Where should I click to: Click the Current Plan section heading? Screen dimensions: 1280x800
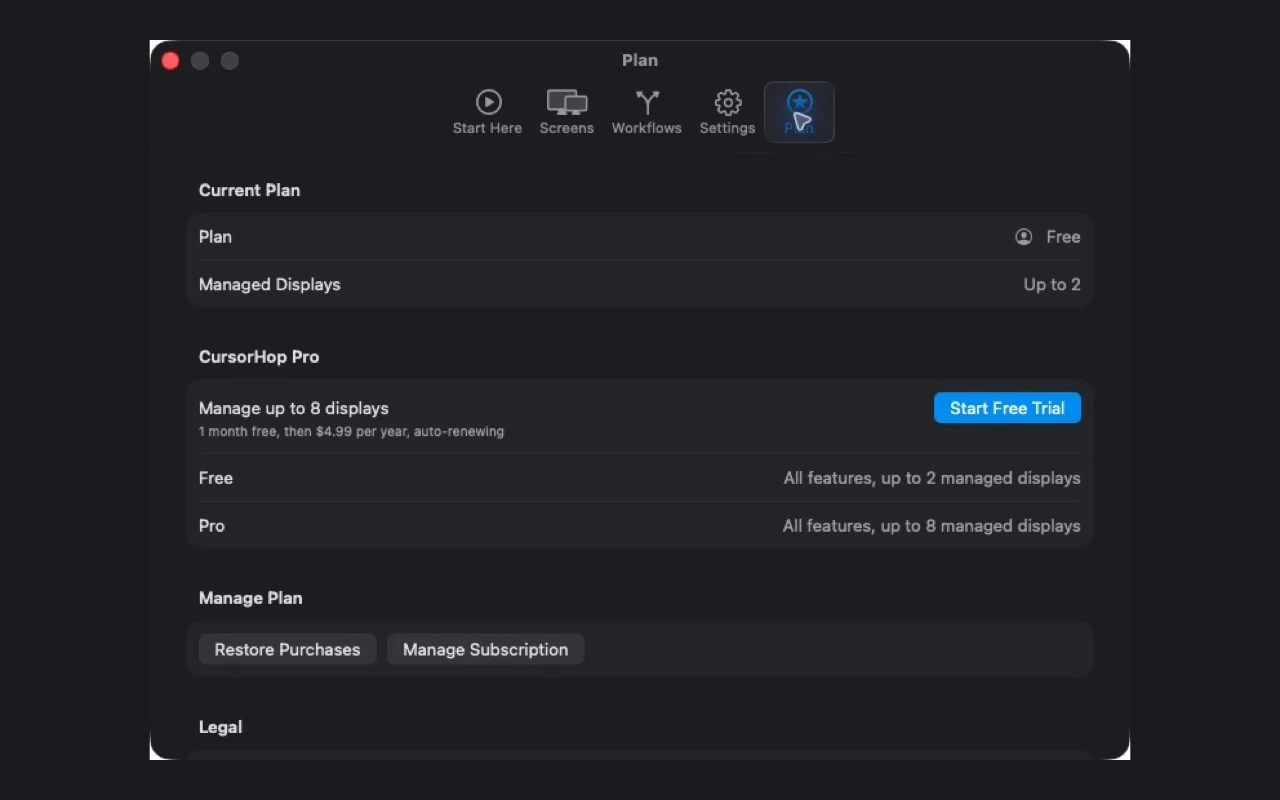point(249,190)
